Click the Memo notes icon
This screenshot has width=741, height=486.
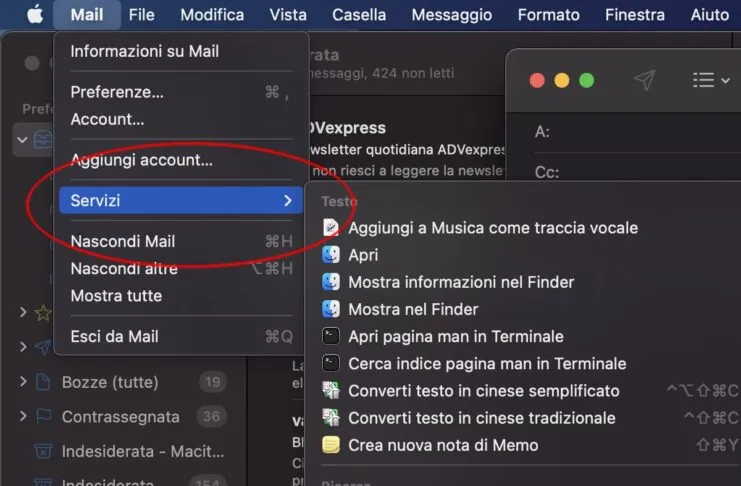point(331,445)
